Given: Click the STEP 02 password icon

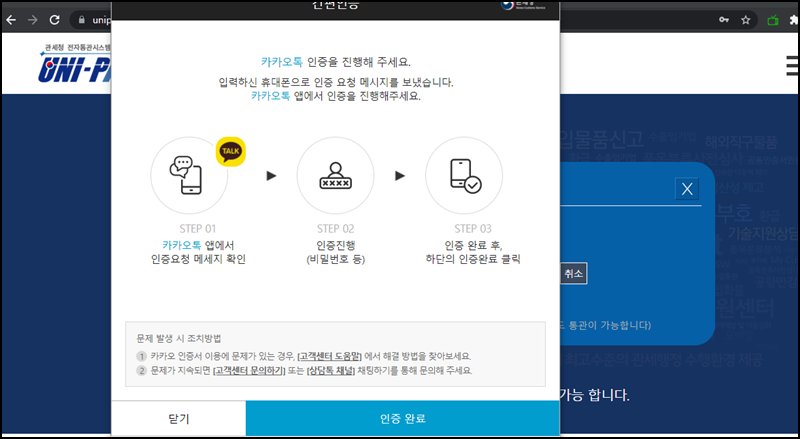Looking at the screenshot, I should click(335, 176).
